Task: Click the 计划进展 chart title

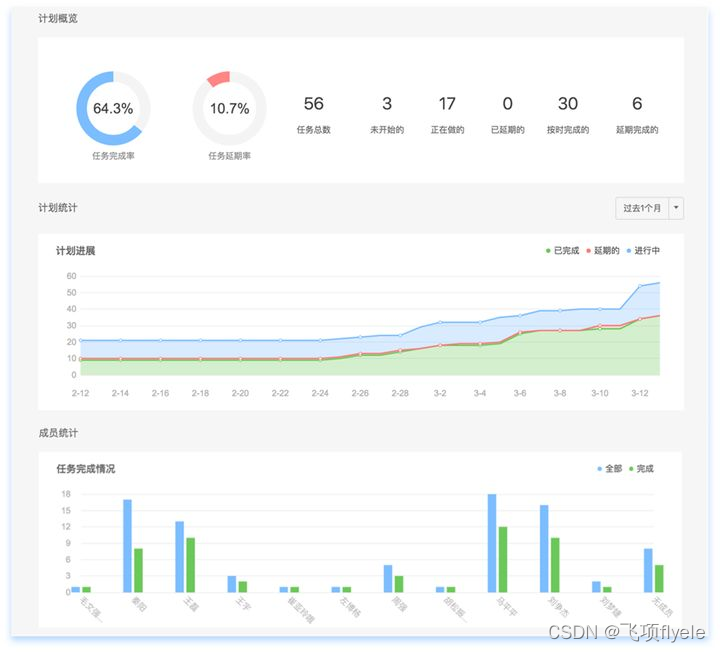Action: pos(75,251)
